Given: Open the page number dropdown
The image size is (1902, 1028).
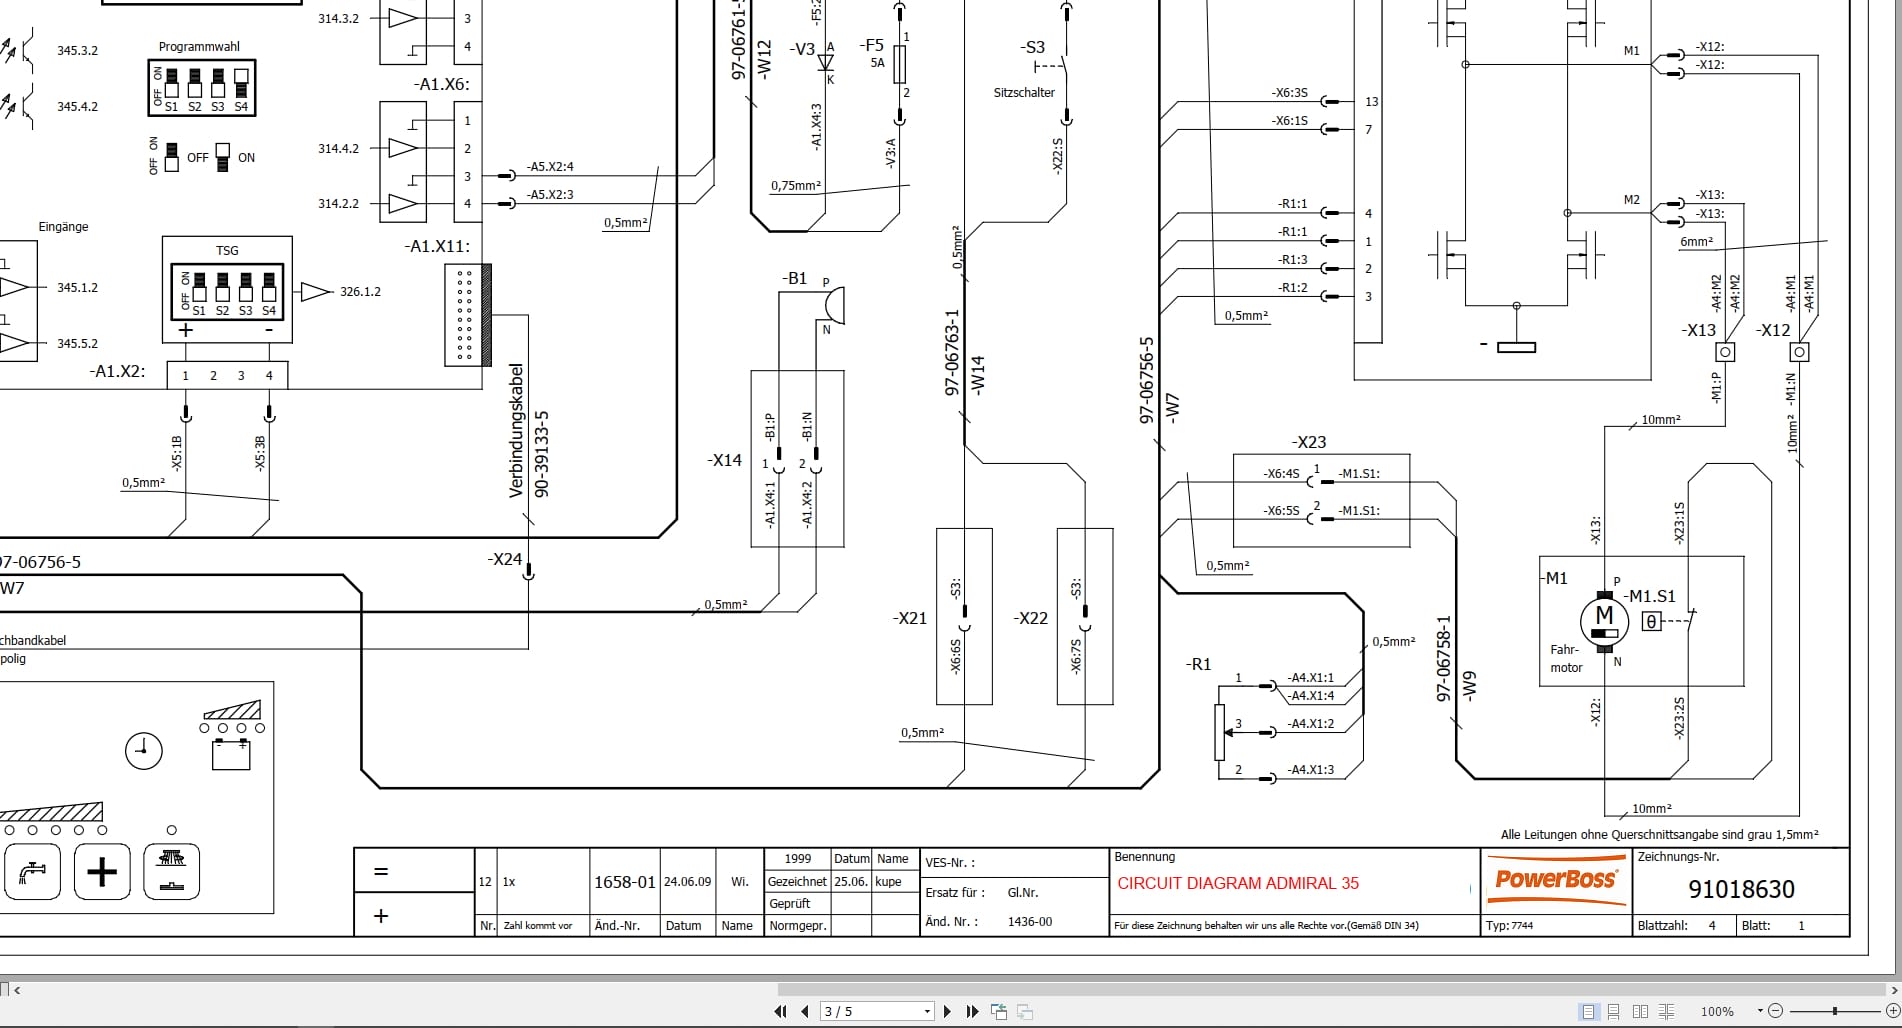Looking at the screenshot, I should pyautogui.click(x=927, y=1011).
